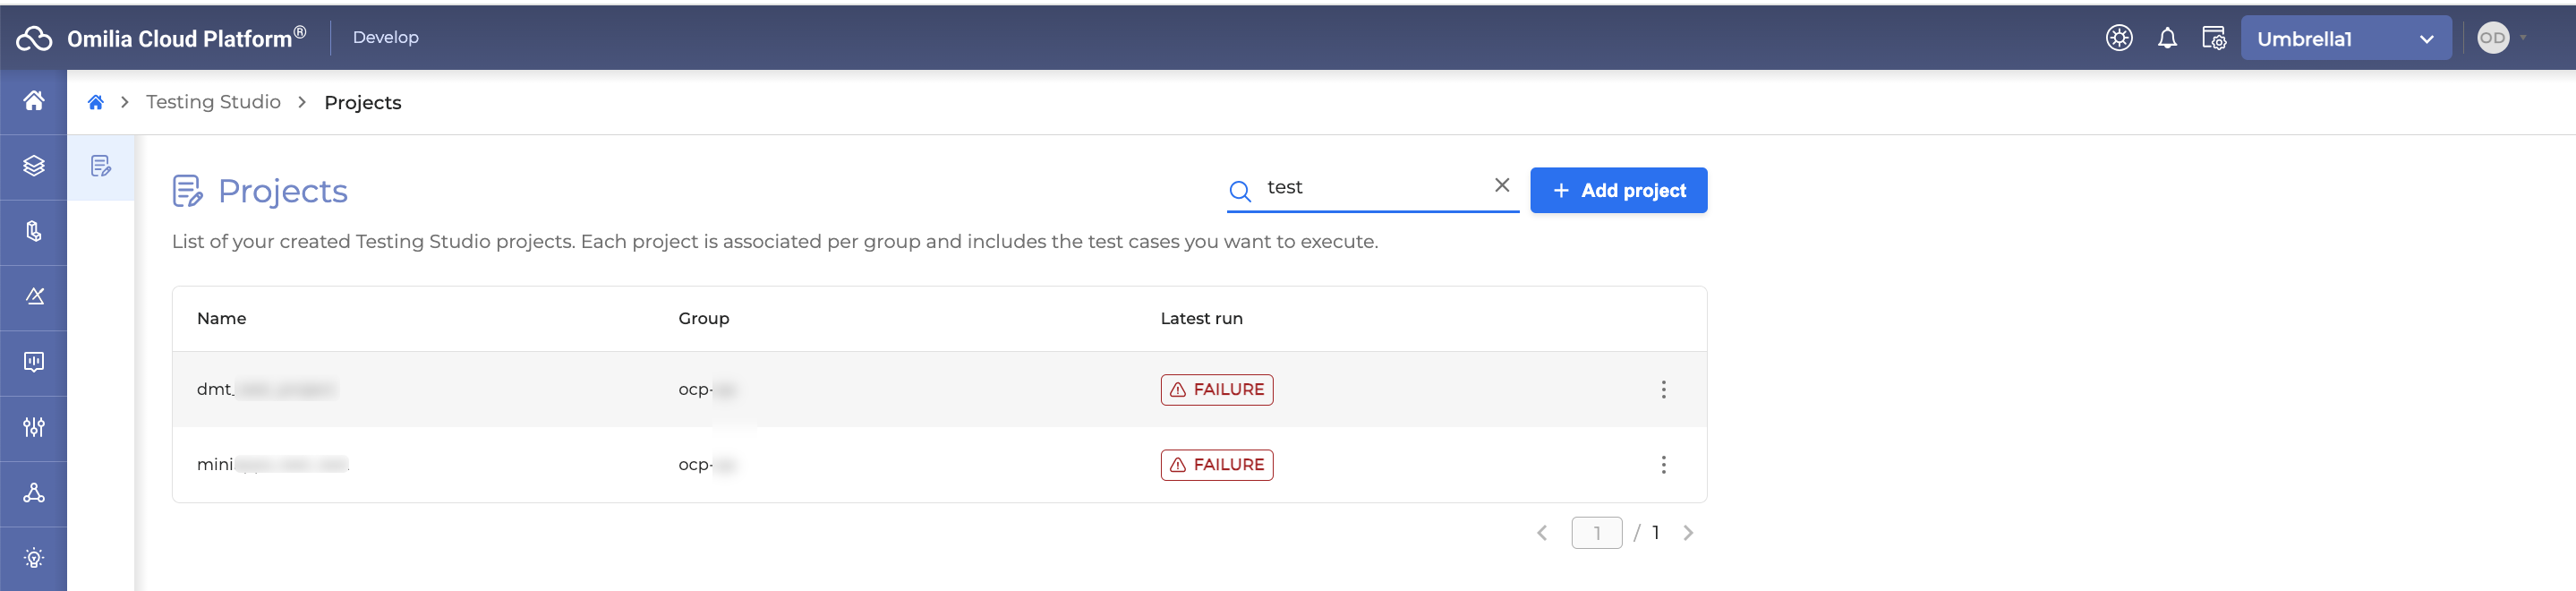
Task: Click the home breadcrumb icon
Action: (x=96, y=102)
